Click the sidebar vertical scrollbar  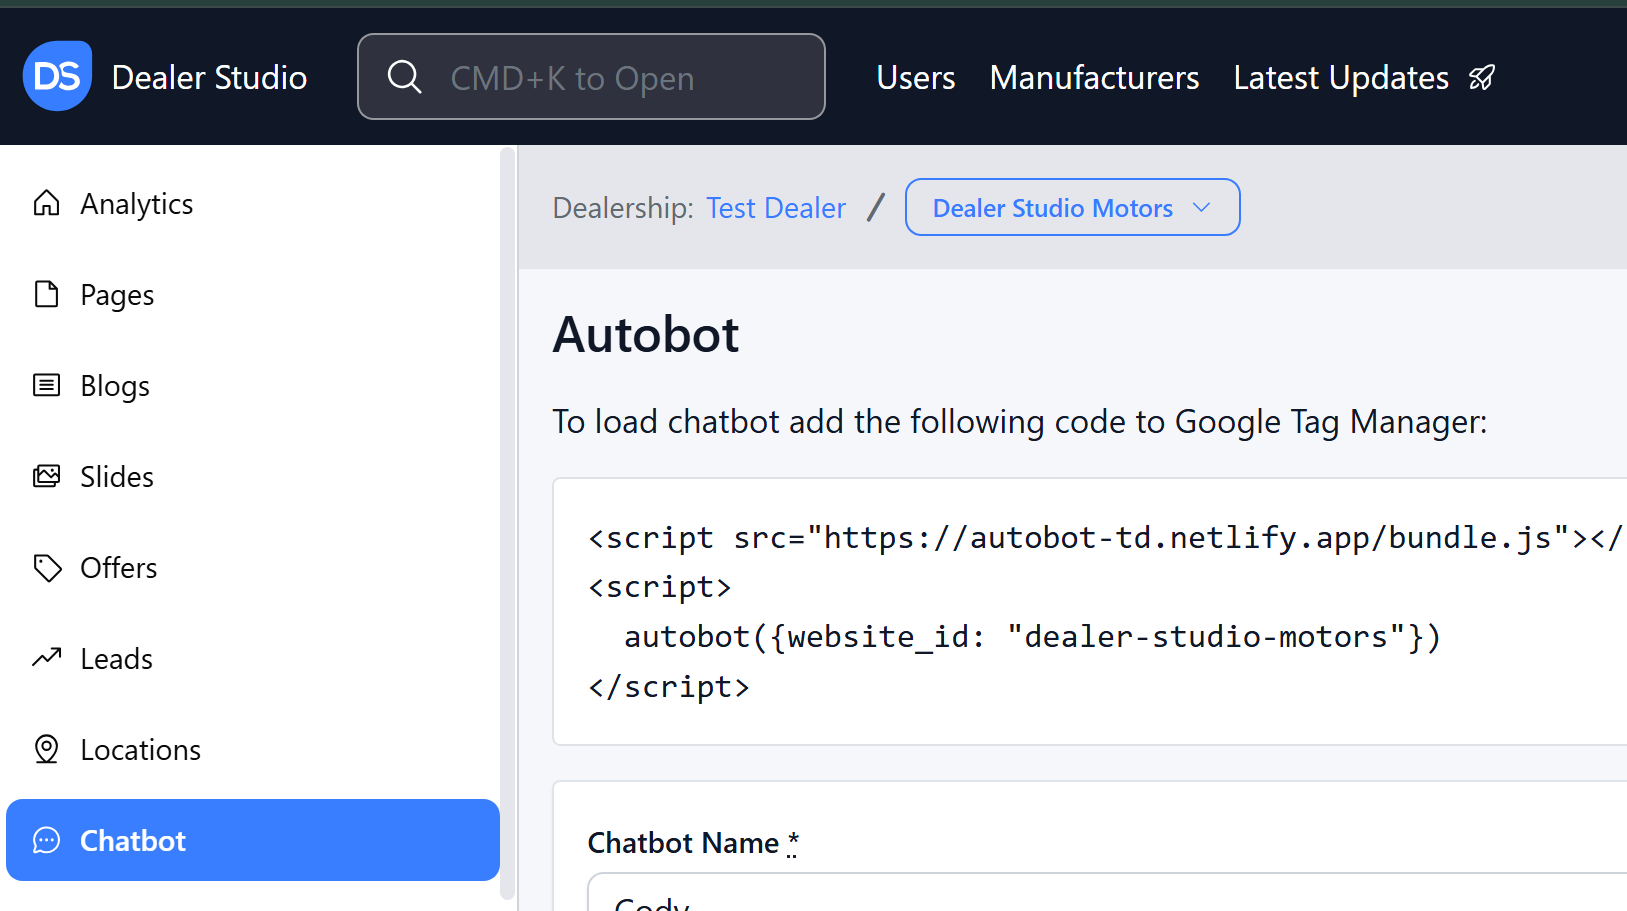508,520
